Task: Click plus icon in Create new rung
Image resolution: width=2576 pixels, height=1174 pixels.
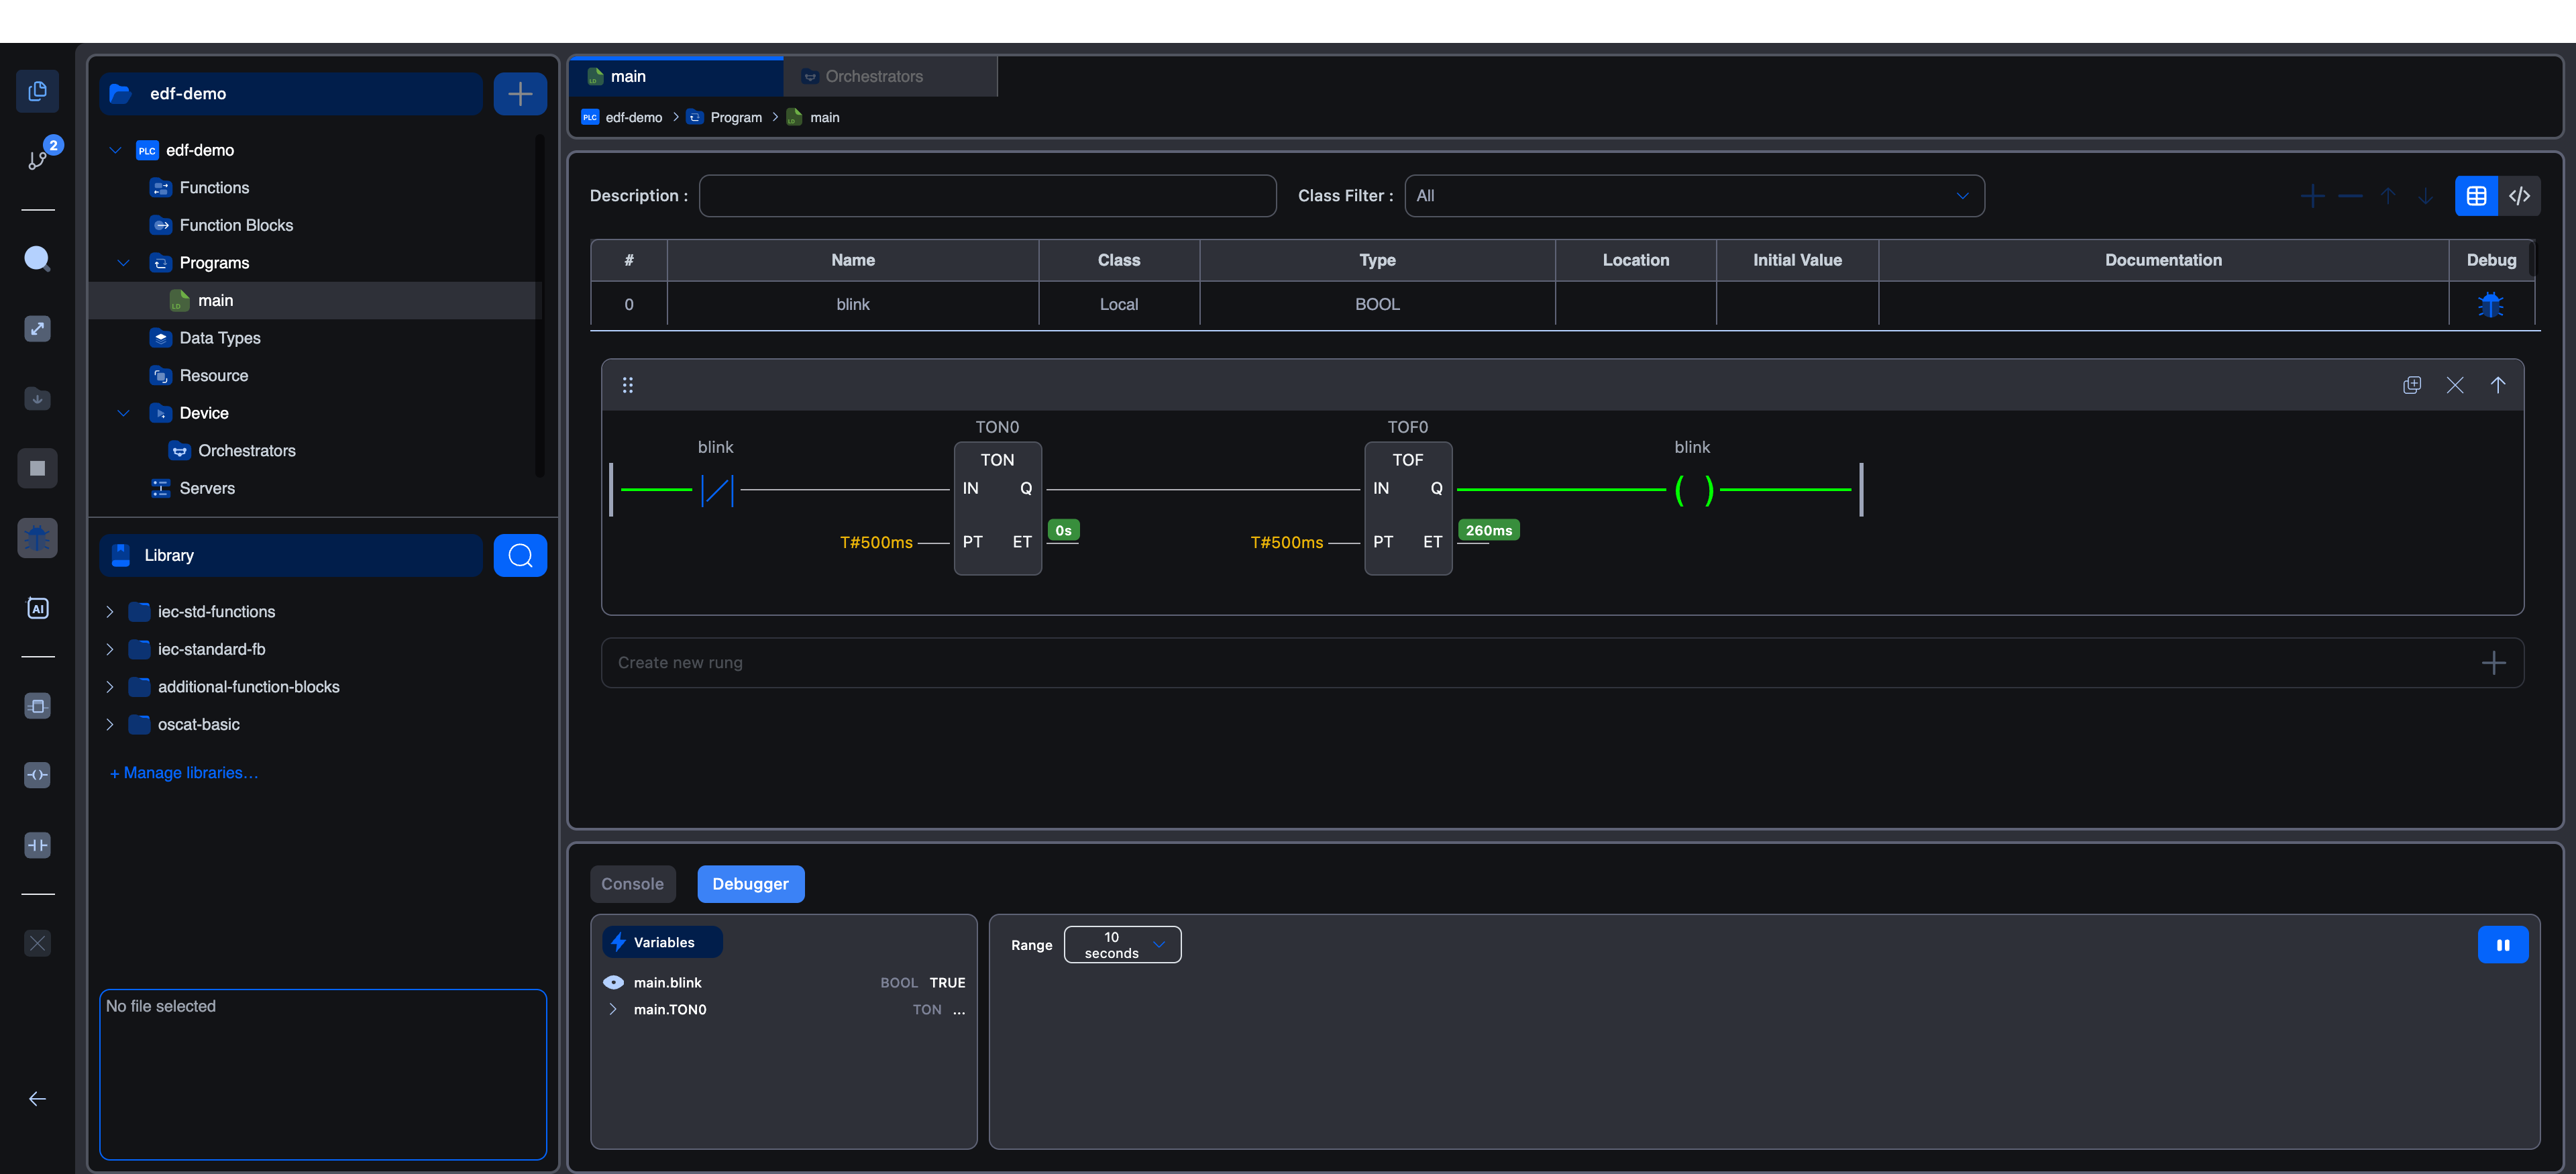Action: tap(2494, 663)
